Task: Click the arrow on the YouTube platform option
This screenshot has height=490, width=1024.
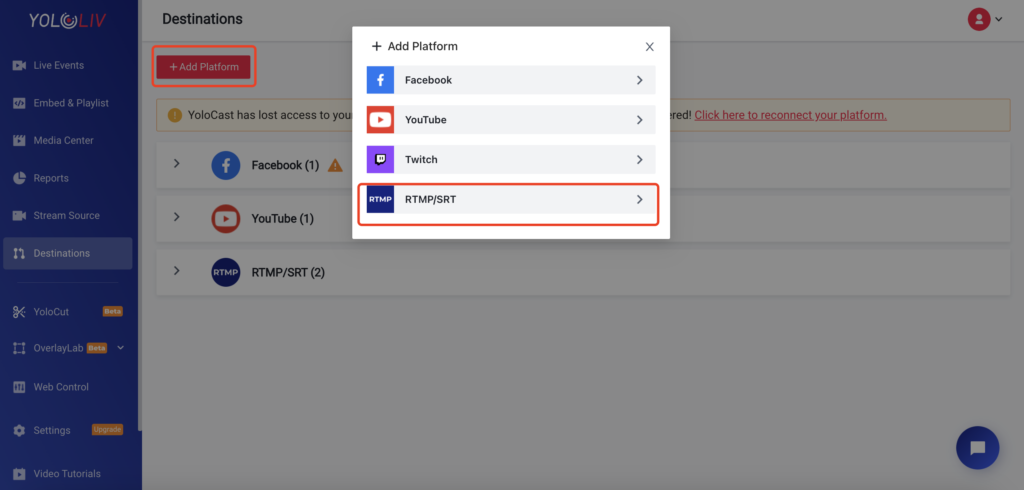Action: click(640, 120)
